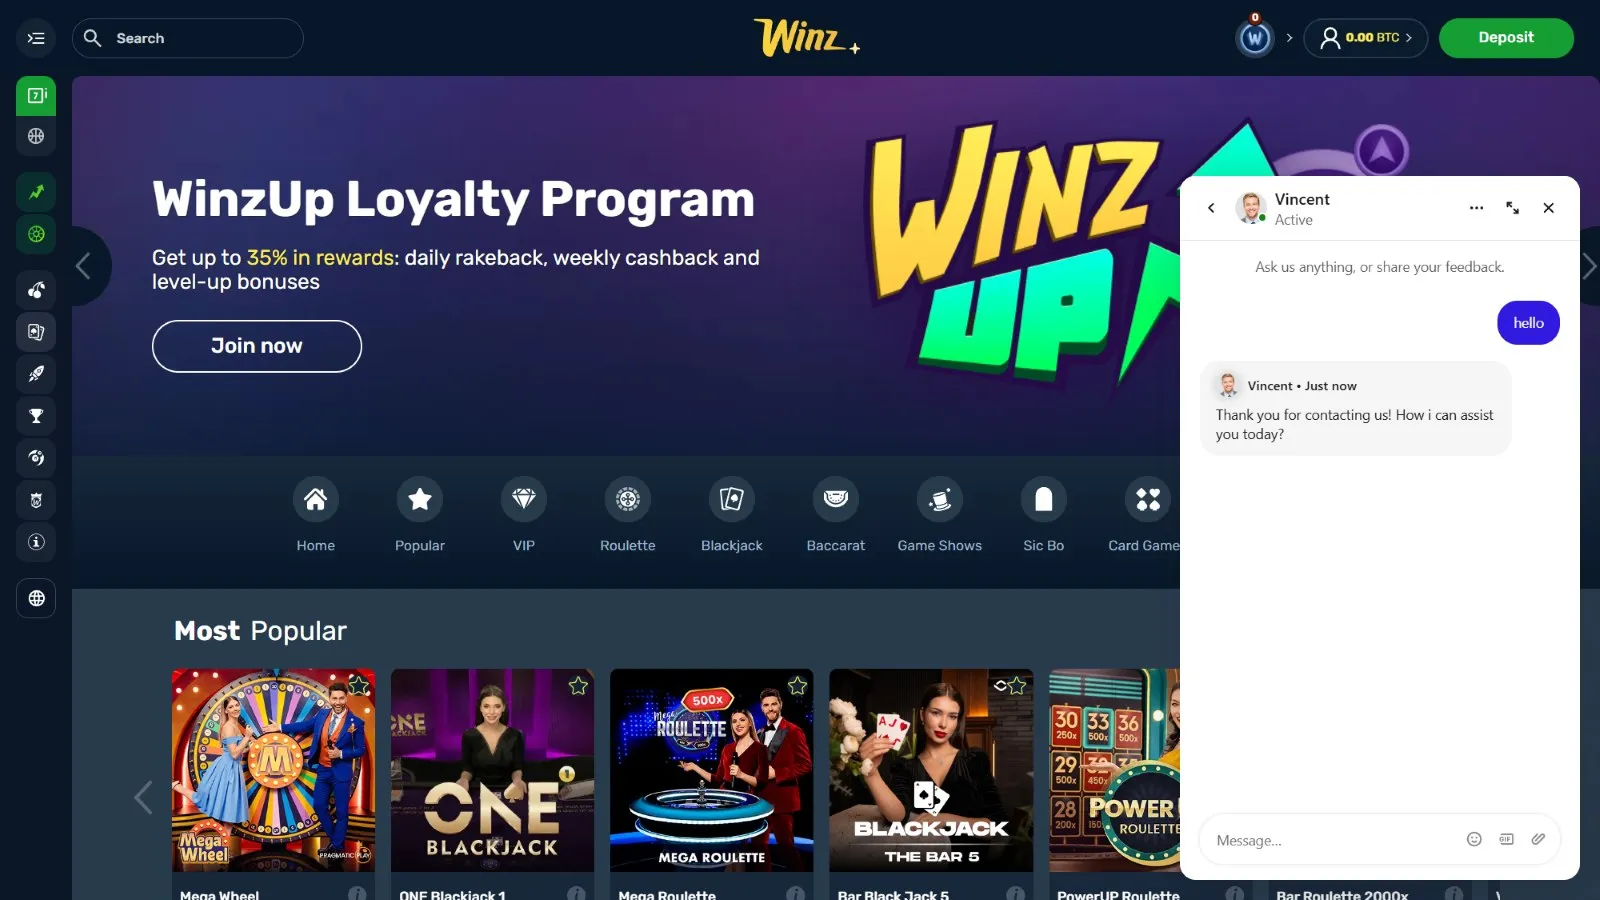Open the GIF picker in chat
This screenshot has width=1600, height=900.
[1506, 839]
